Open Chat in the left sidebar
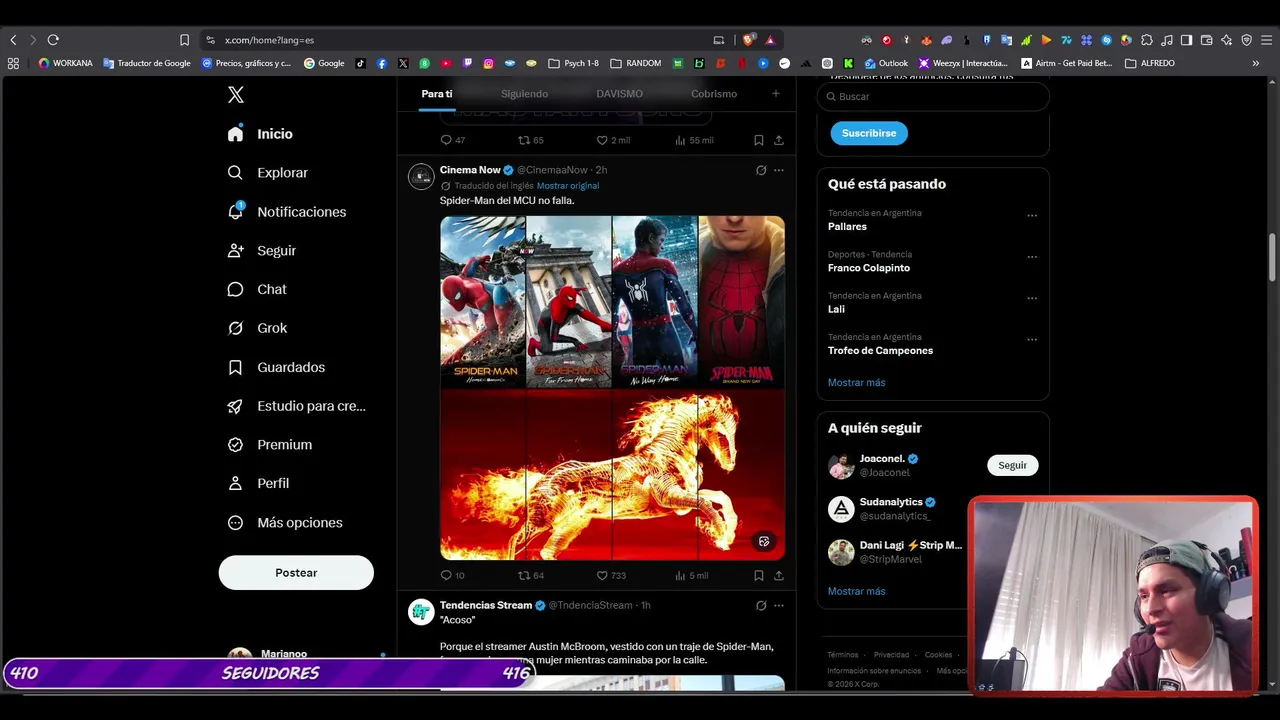The height and width of the screenshot is (720, 1280). point(257,289)
